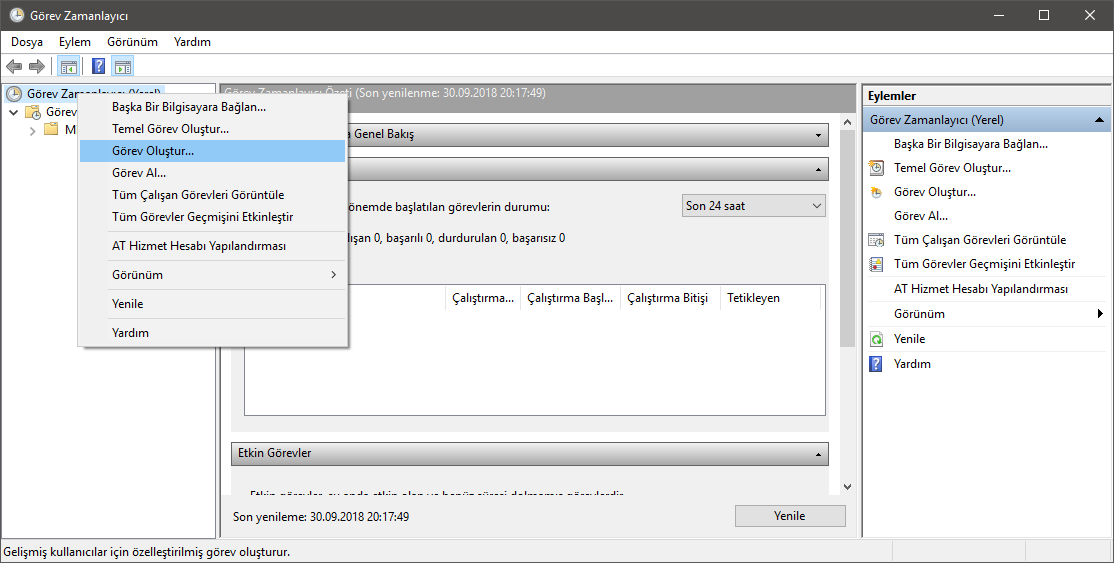The height and width of the screenshot is (563, 1114).
Task: Click Görev Al... in Eylemler pane
Action: click(x=921, y=215)
